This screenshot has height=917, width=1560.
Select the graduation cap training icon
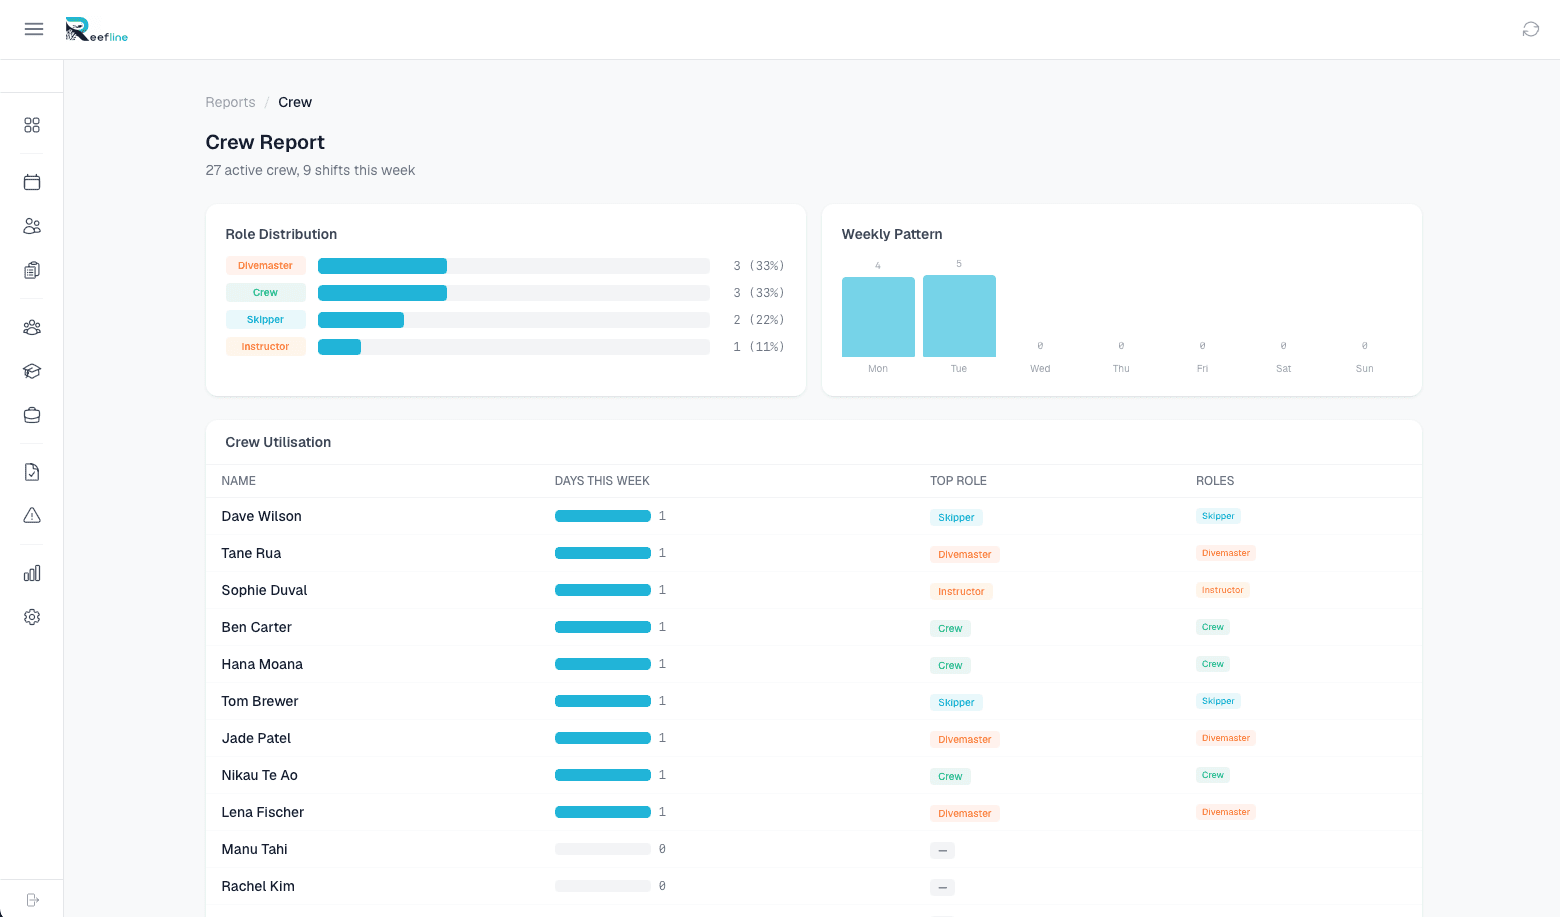click(32, 371)
